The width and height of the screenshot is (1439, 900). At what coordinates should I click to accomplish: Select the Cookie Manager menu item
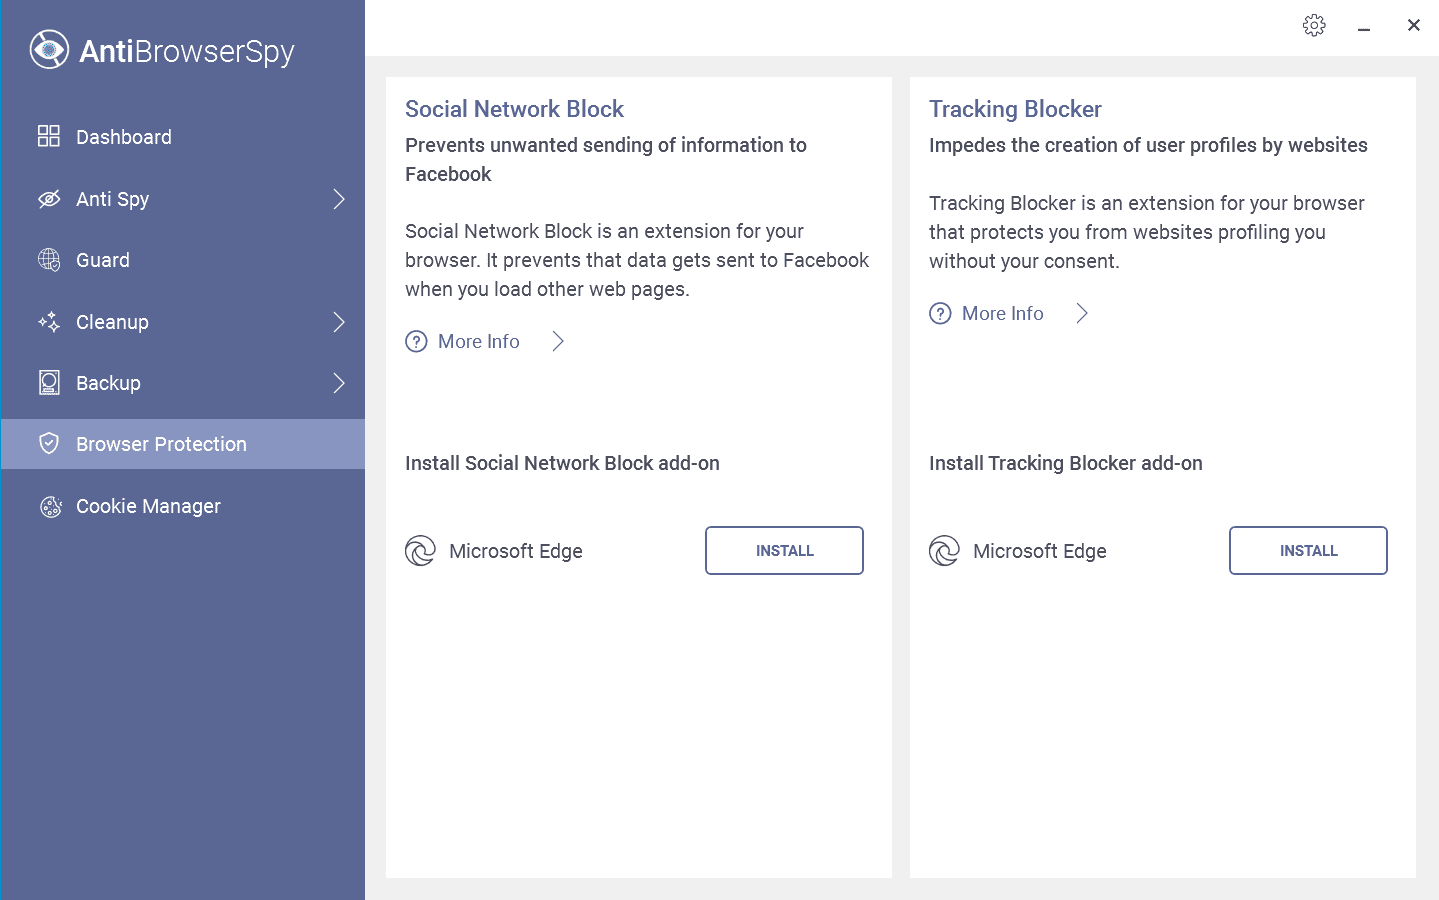coord(148,507)
